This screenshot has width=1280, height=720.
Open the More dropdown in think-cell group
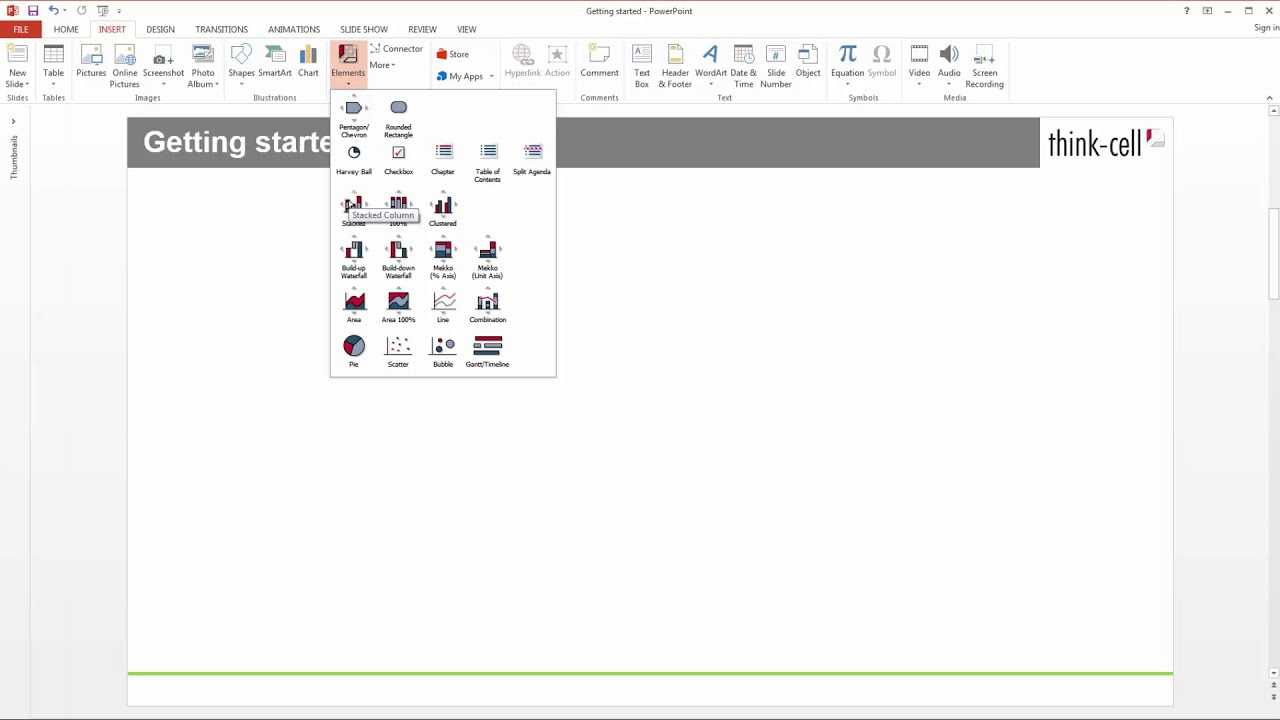[x=382, y=66]
